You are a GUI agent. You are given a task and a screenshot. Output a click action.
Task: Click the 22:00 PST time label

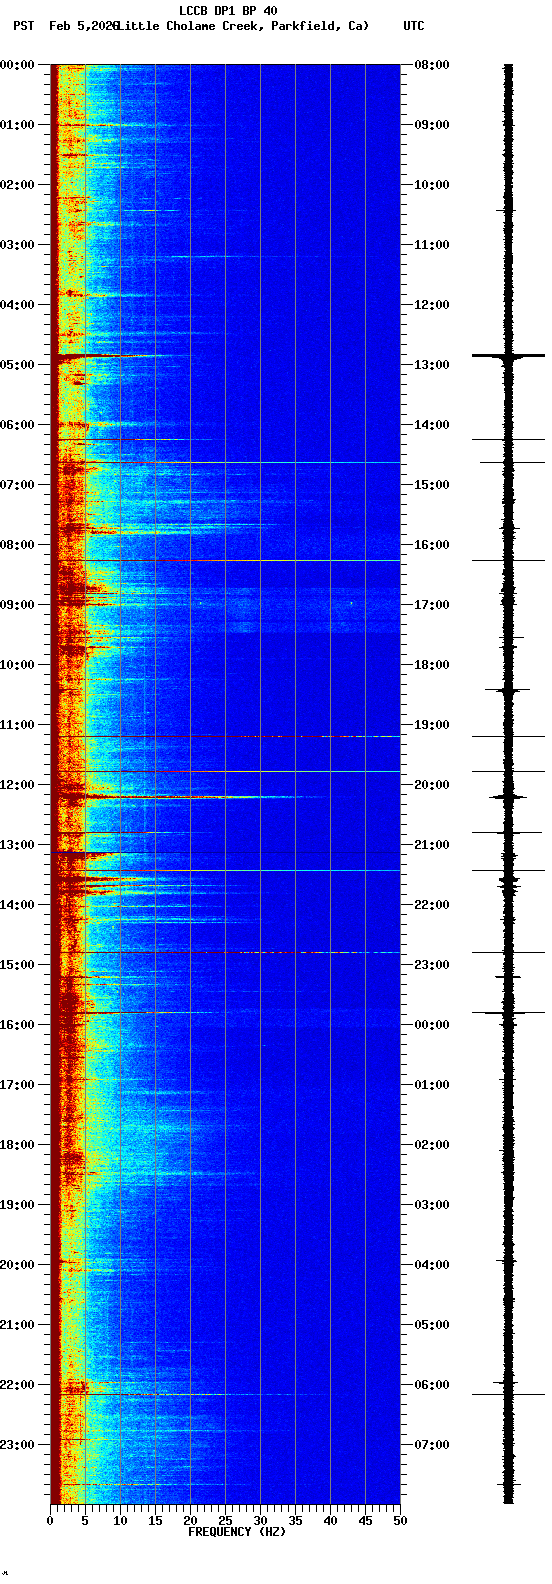pos(18,1385)
